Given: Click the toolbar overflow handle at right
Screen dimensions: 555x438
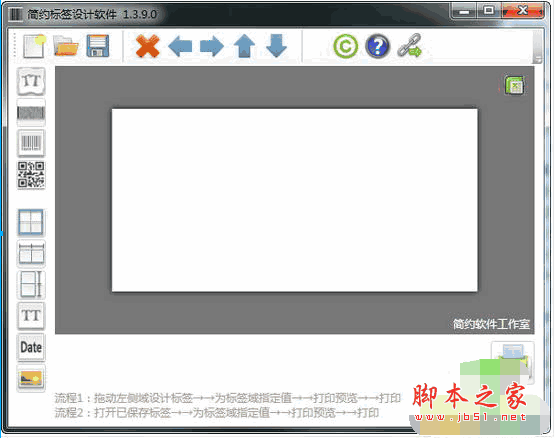Looking at the screenshot, I should (538, 46).
